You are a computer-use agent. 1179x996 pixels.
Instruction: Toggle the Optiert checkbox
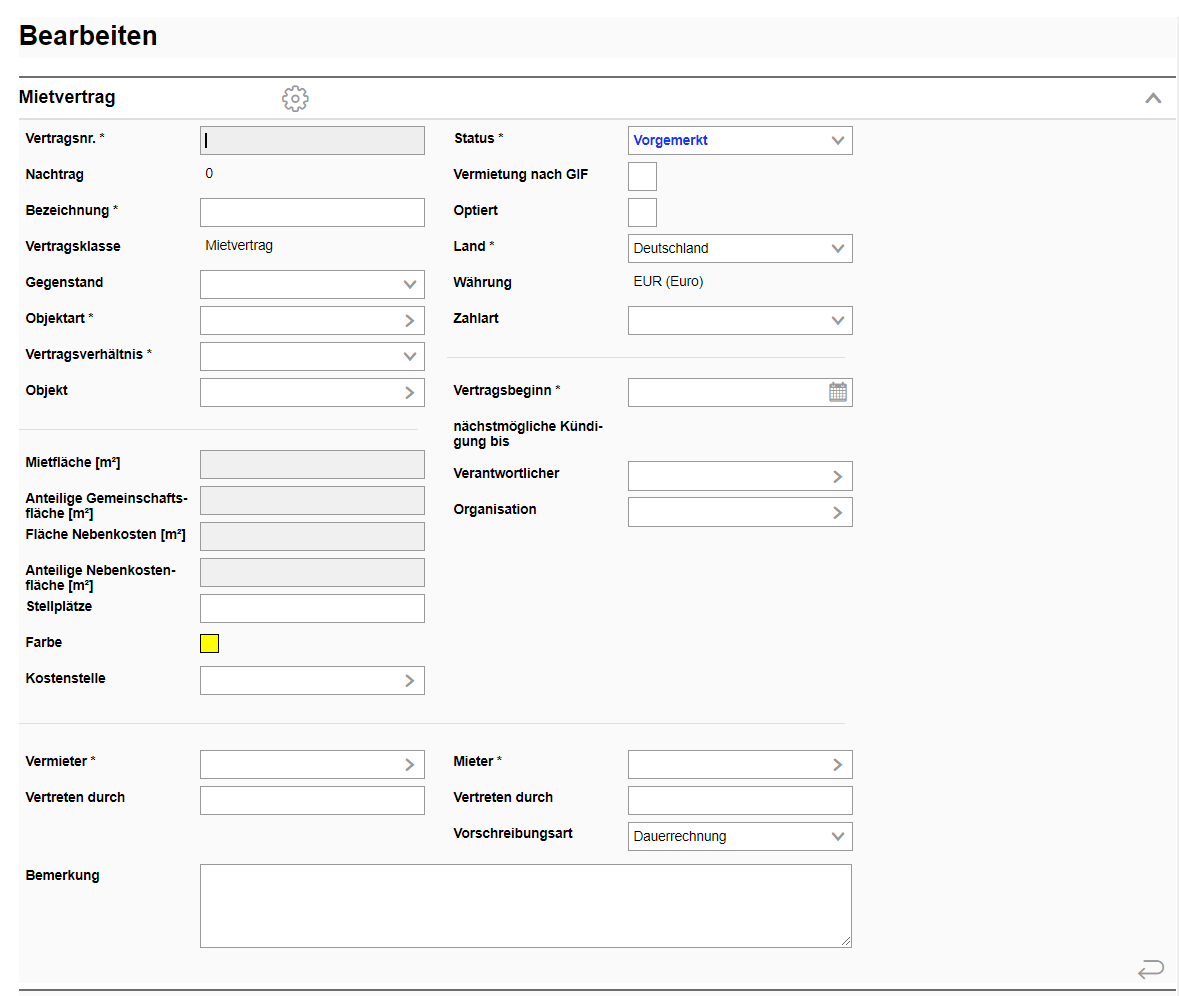click(642, 212)
